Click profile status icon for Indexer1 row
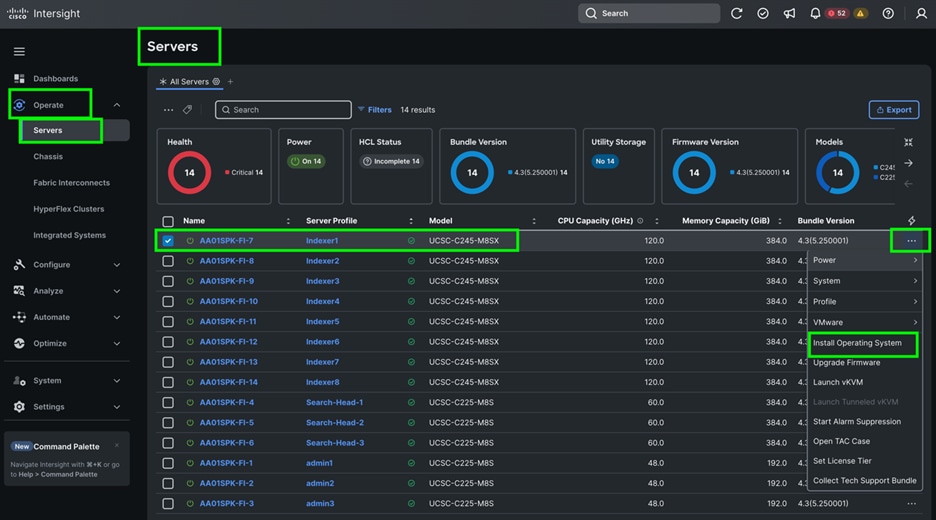The height and width of the screenshot is (520, 936). click(411, 241)
